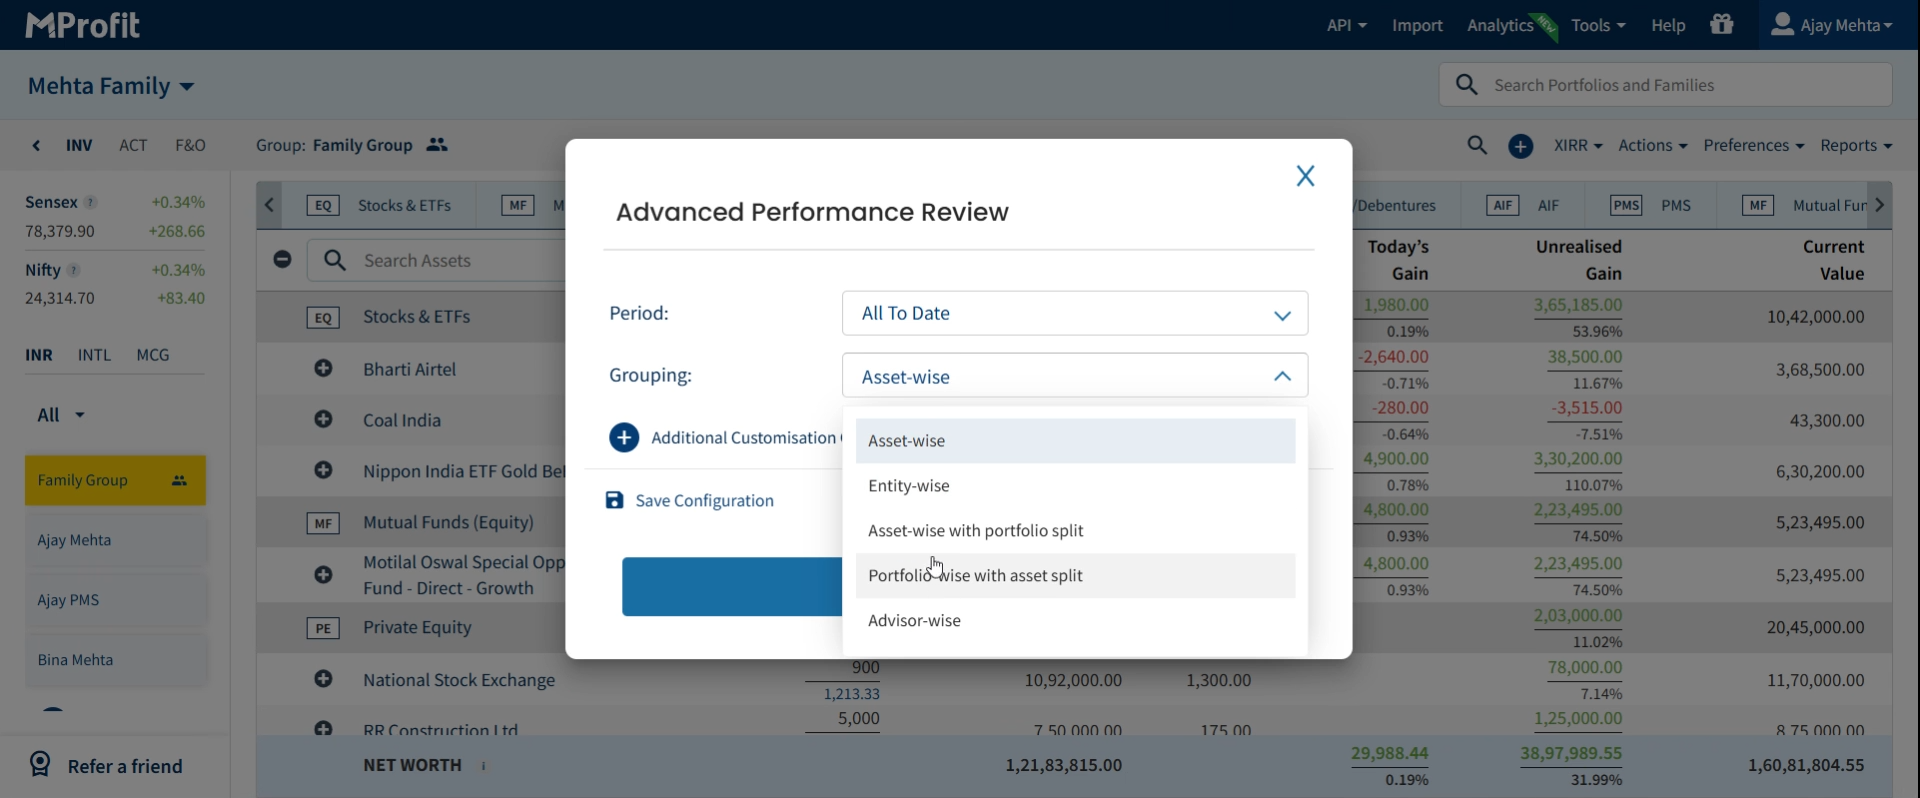Choose Advisor-wise from the grouping list
Screen dimensions: 1920x798
914,621
